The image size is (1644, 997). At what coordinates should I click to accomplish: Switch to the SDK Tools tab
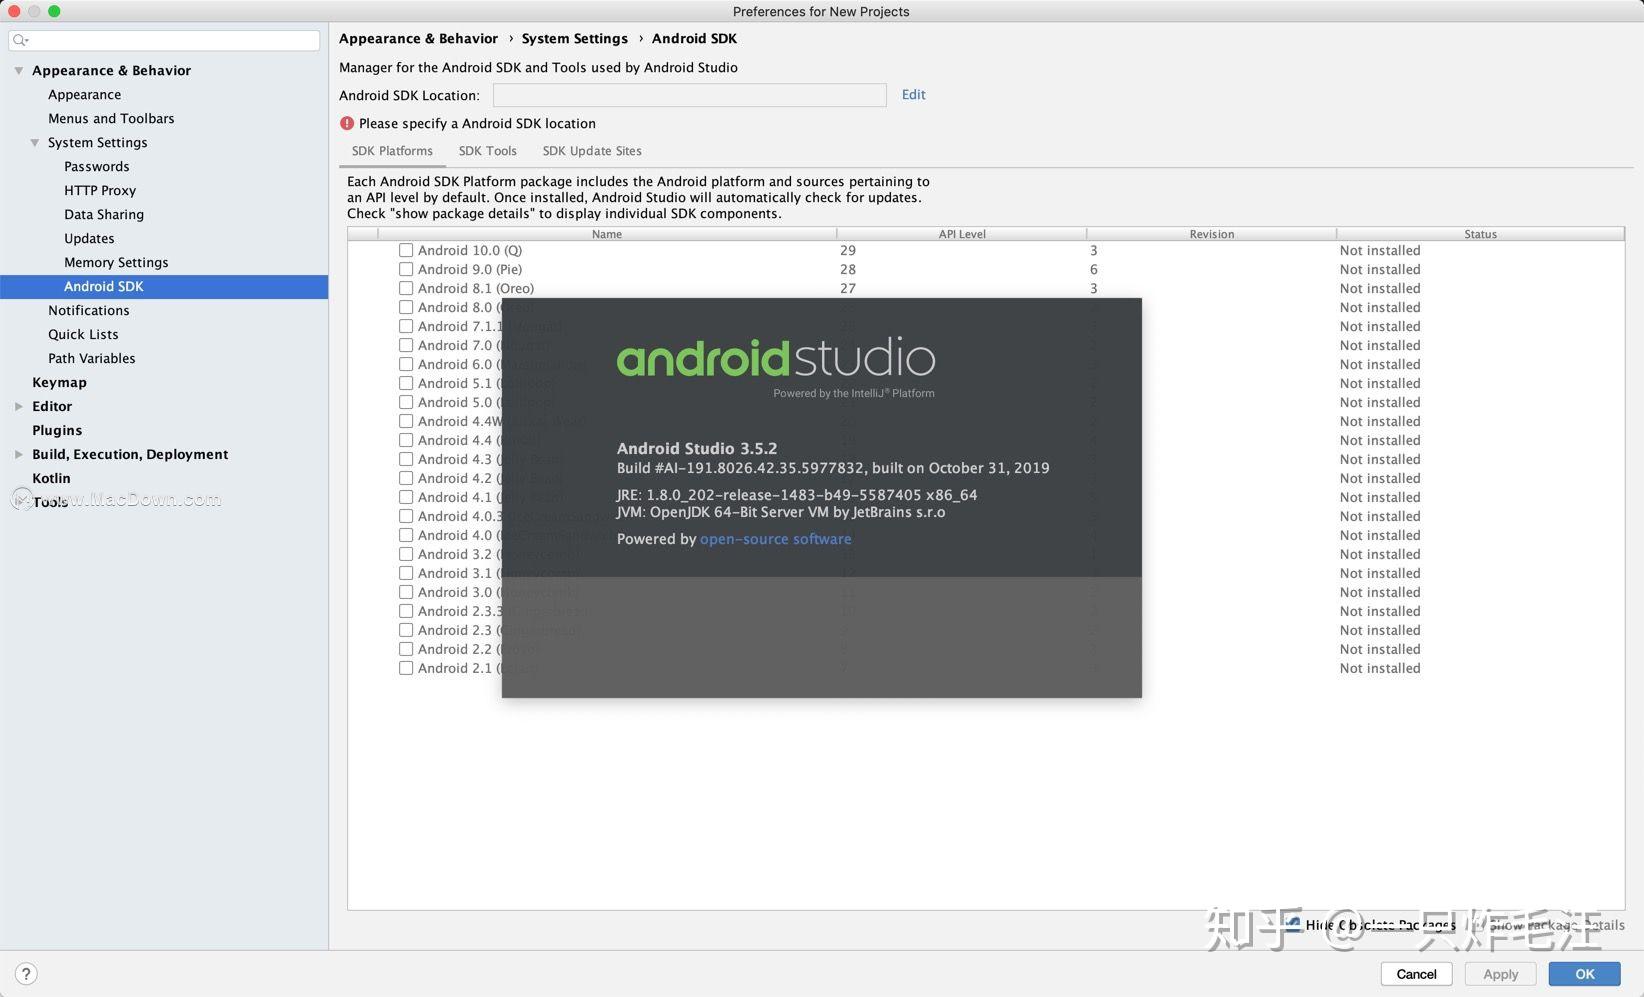(487, 151)
